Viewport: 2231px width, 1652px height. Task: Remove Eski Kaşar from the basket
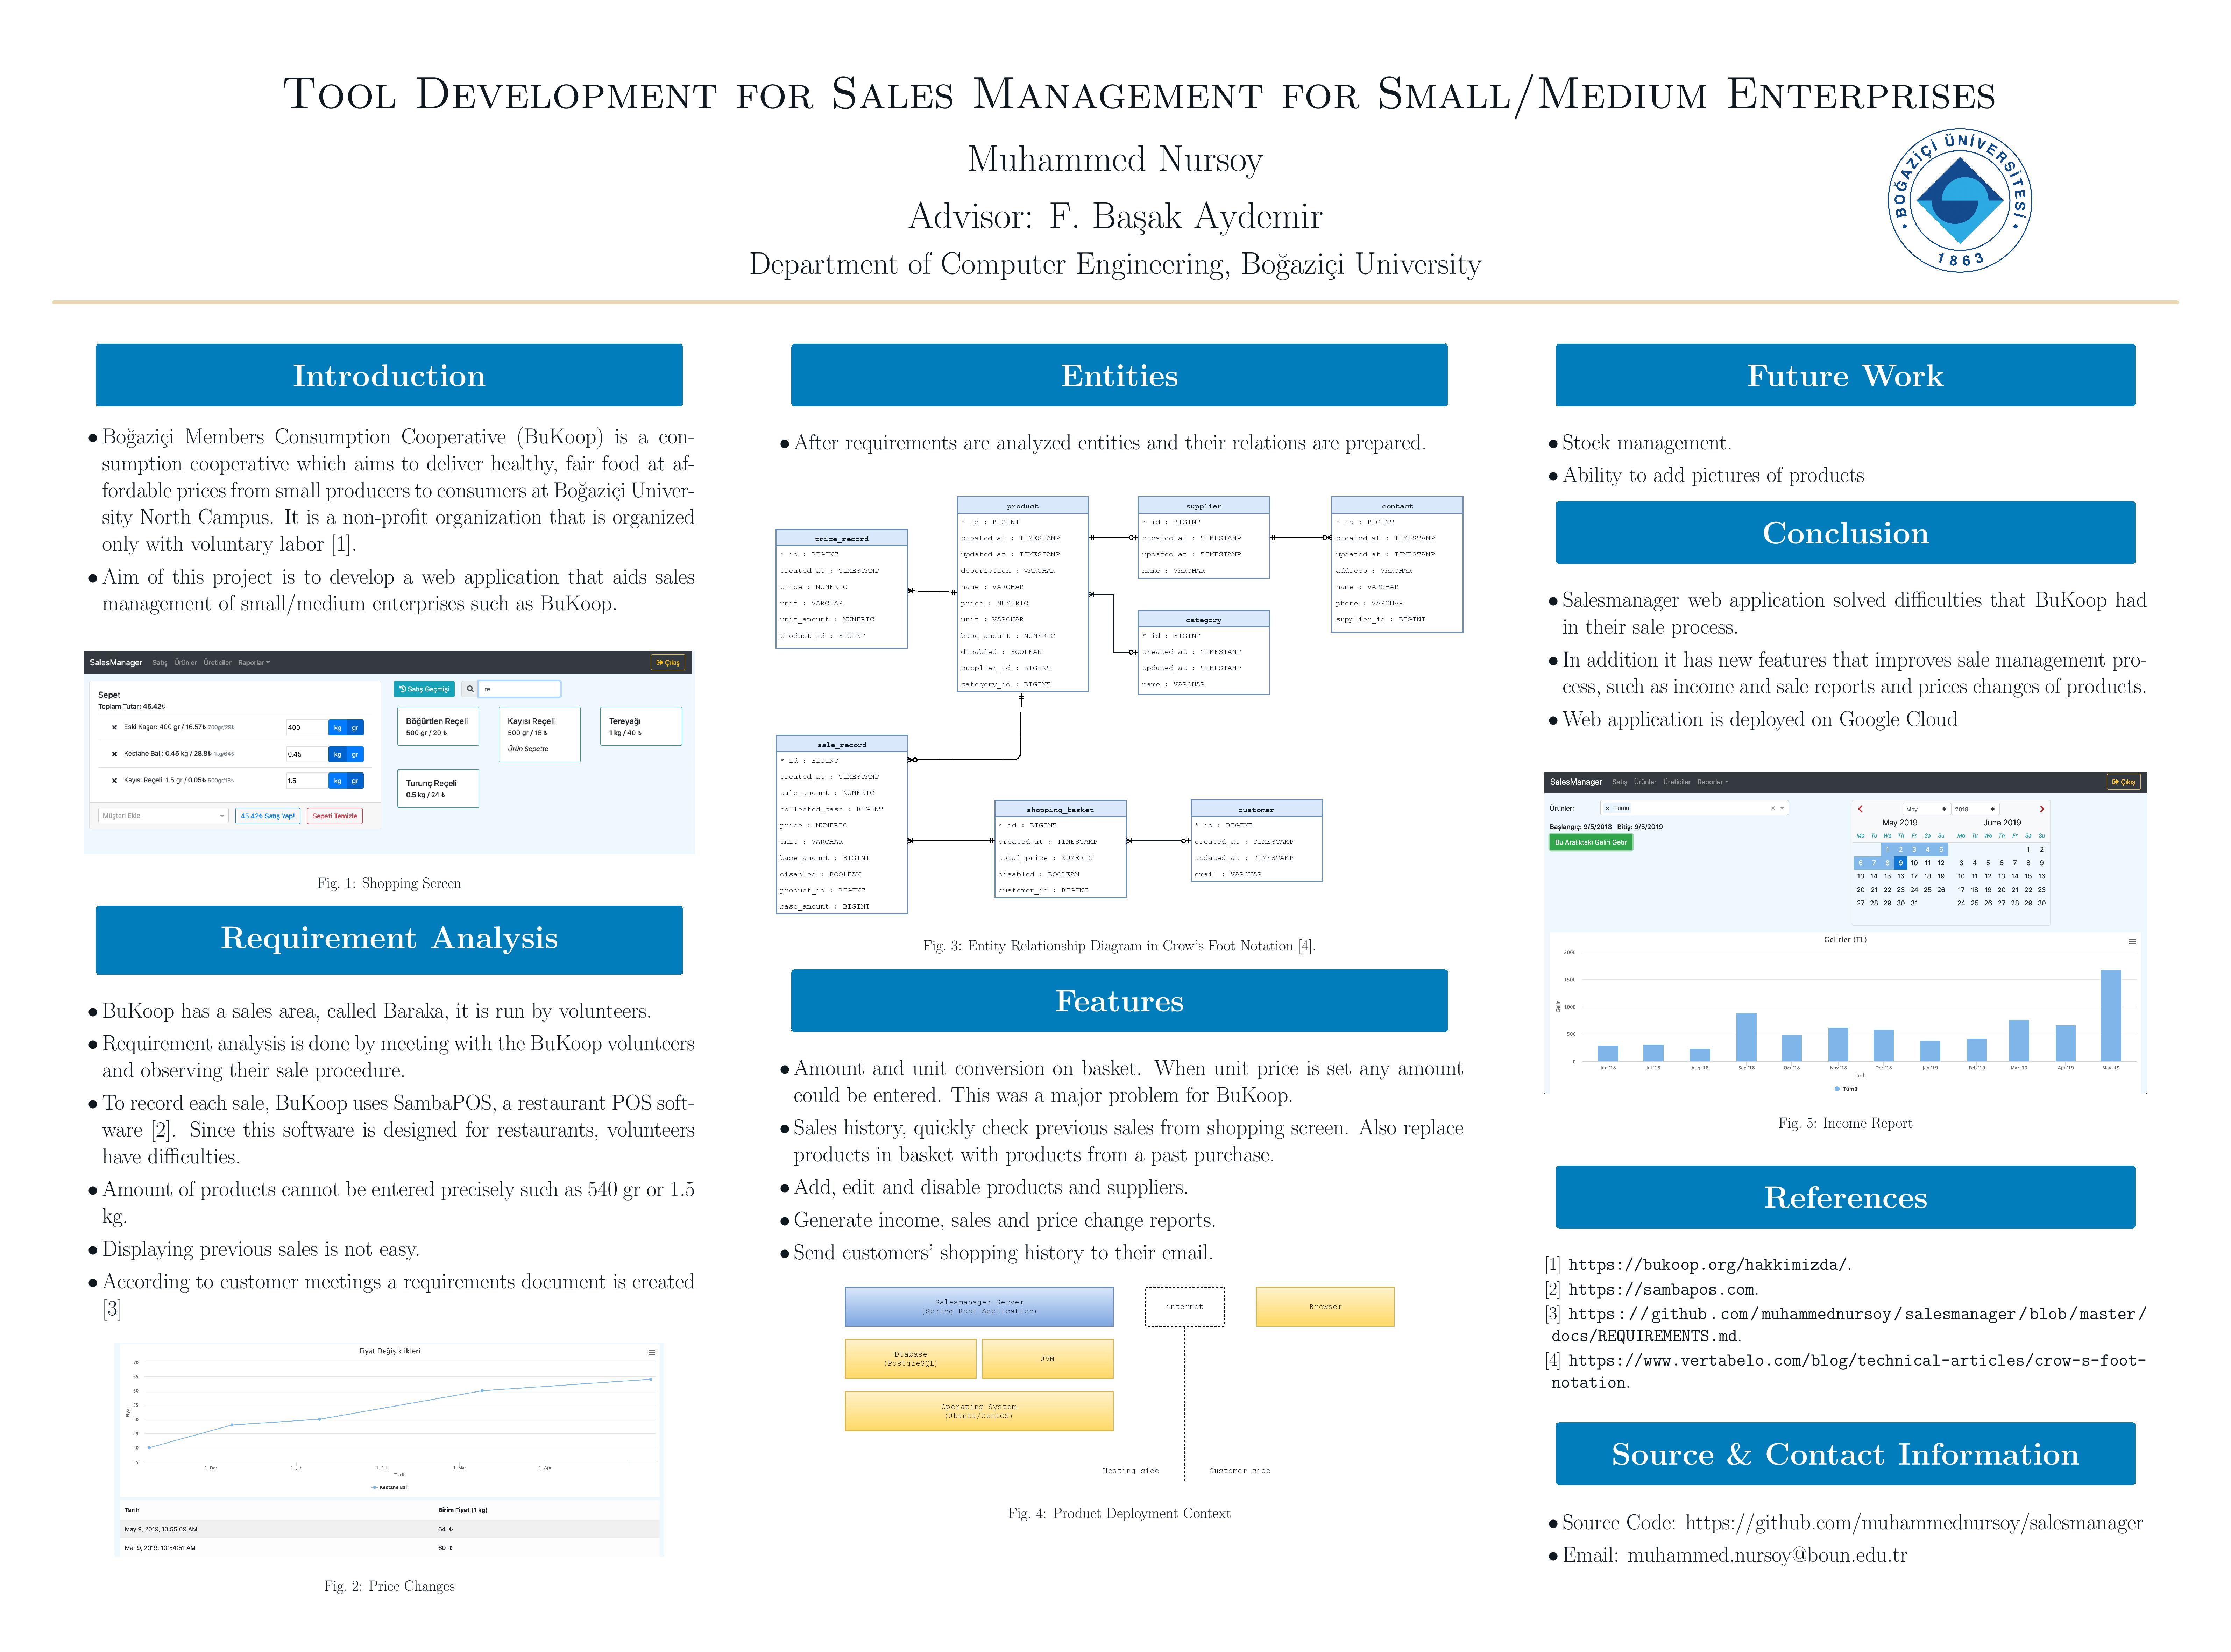click(114, 728)
